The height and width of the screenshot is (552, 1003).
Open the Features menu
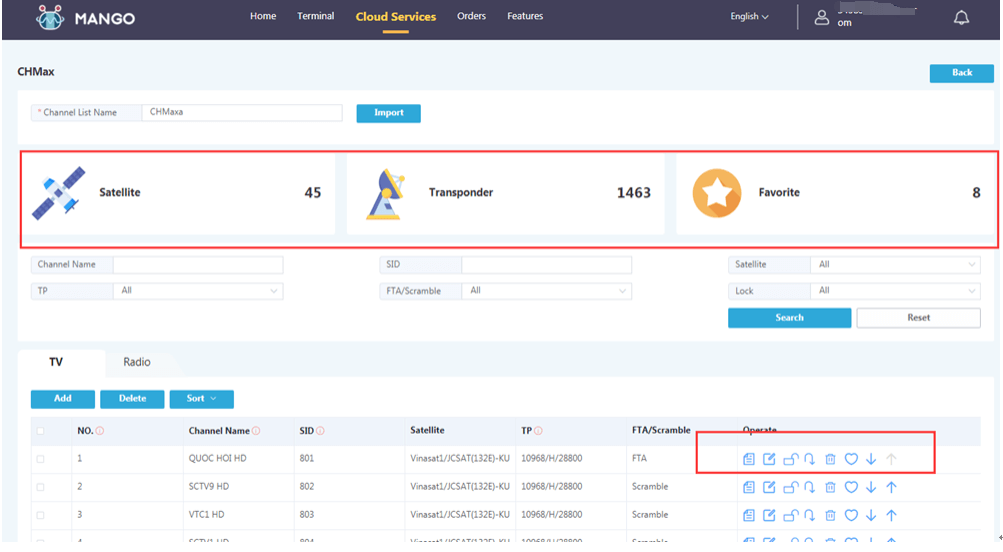click(x=525, y=16)
